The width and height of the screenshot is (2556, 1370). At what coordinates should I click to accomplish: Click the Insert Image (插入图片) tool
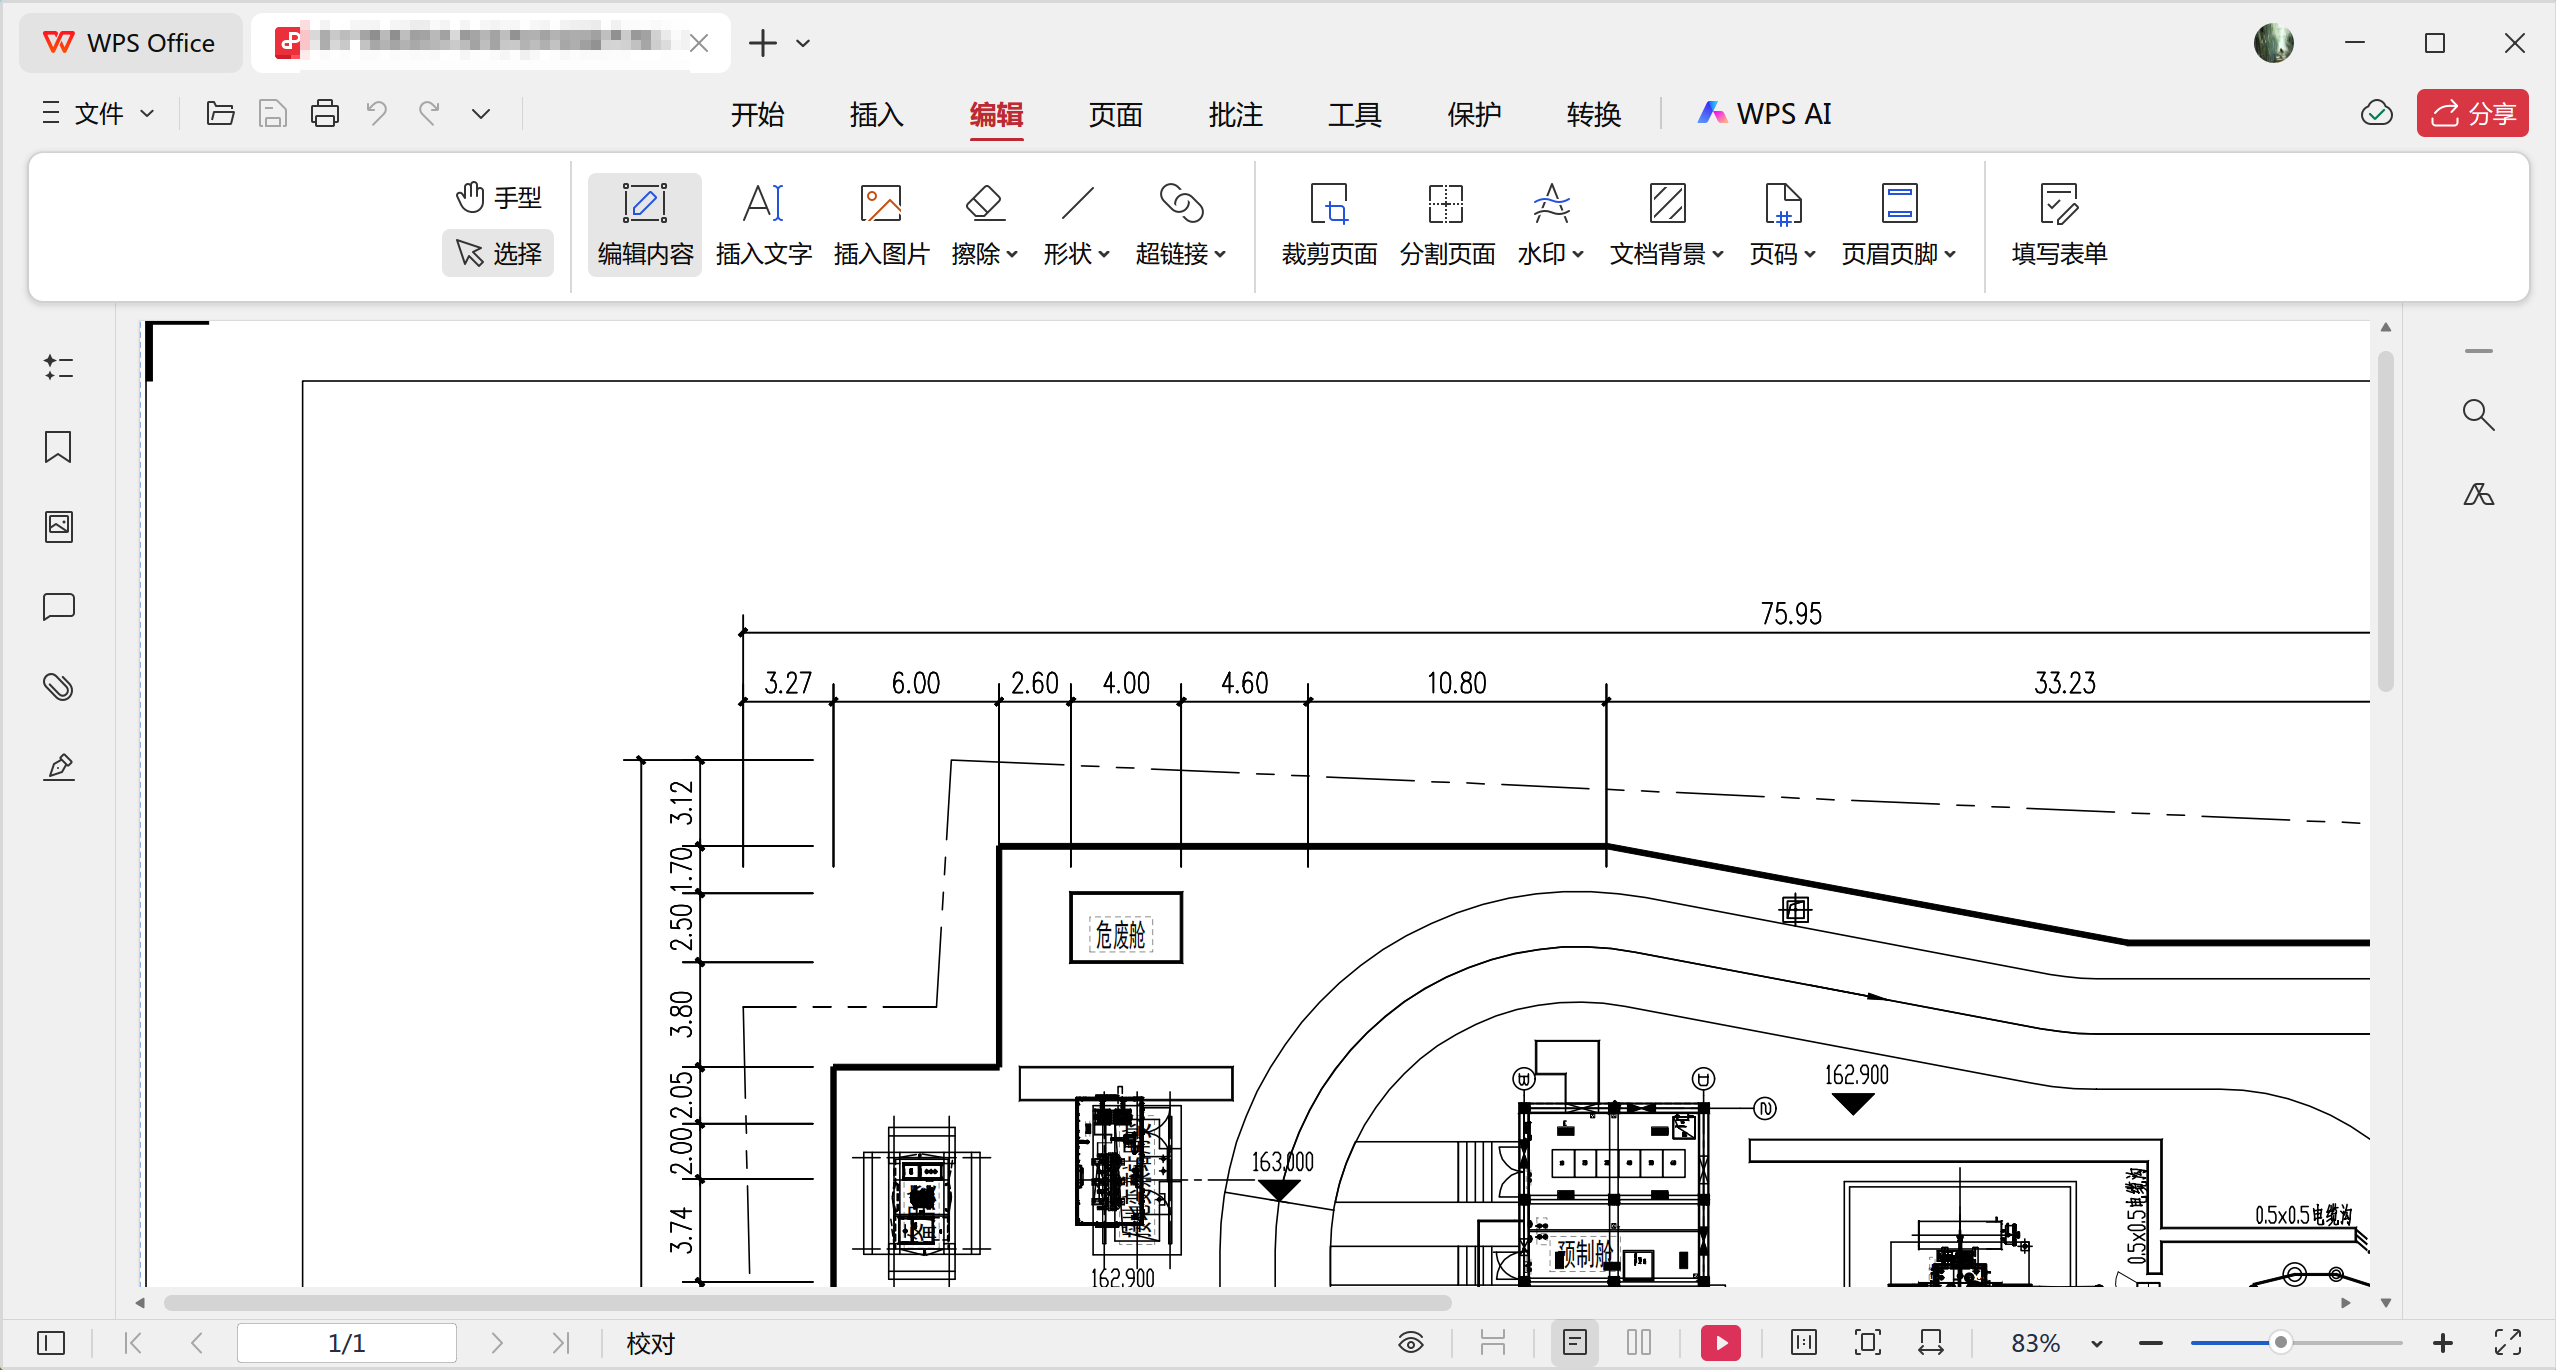(881, 225)
